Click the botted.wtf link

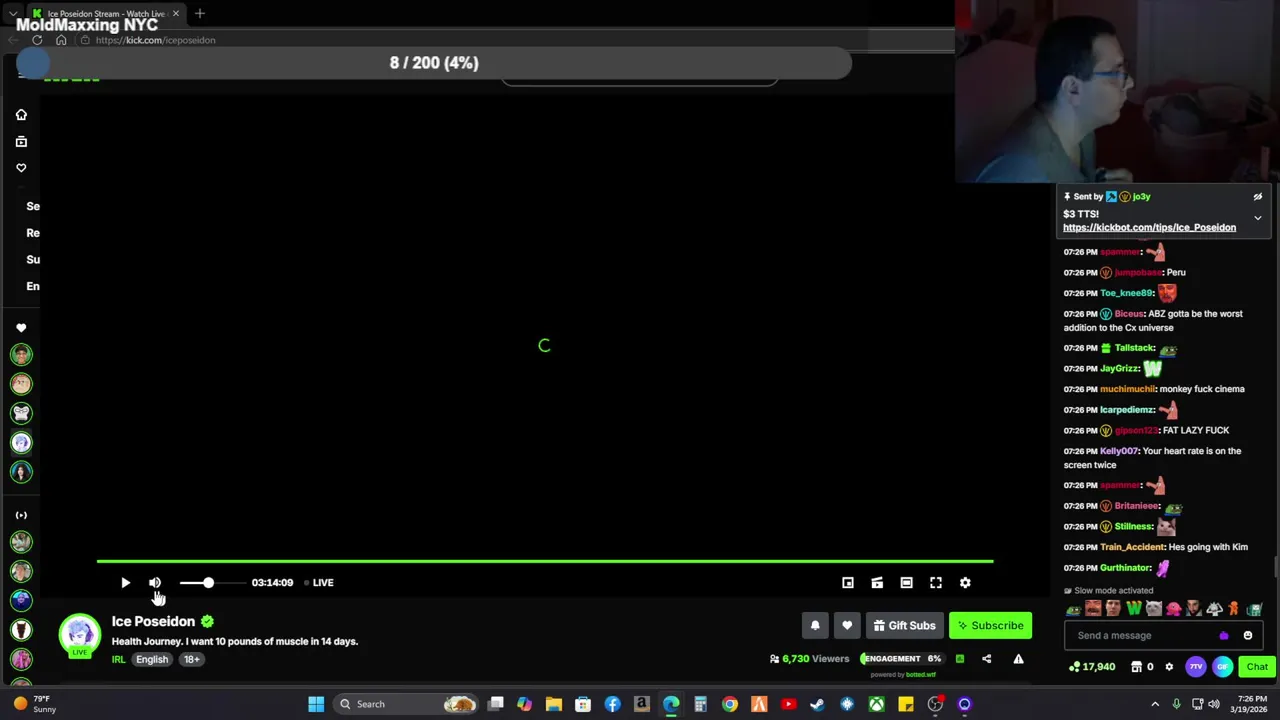coord(920,674)
